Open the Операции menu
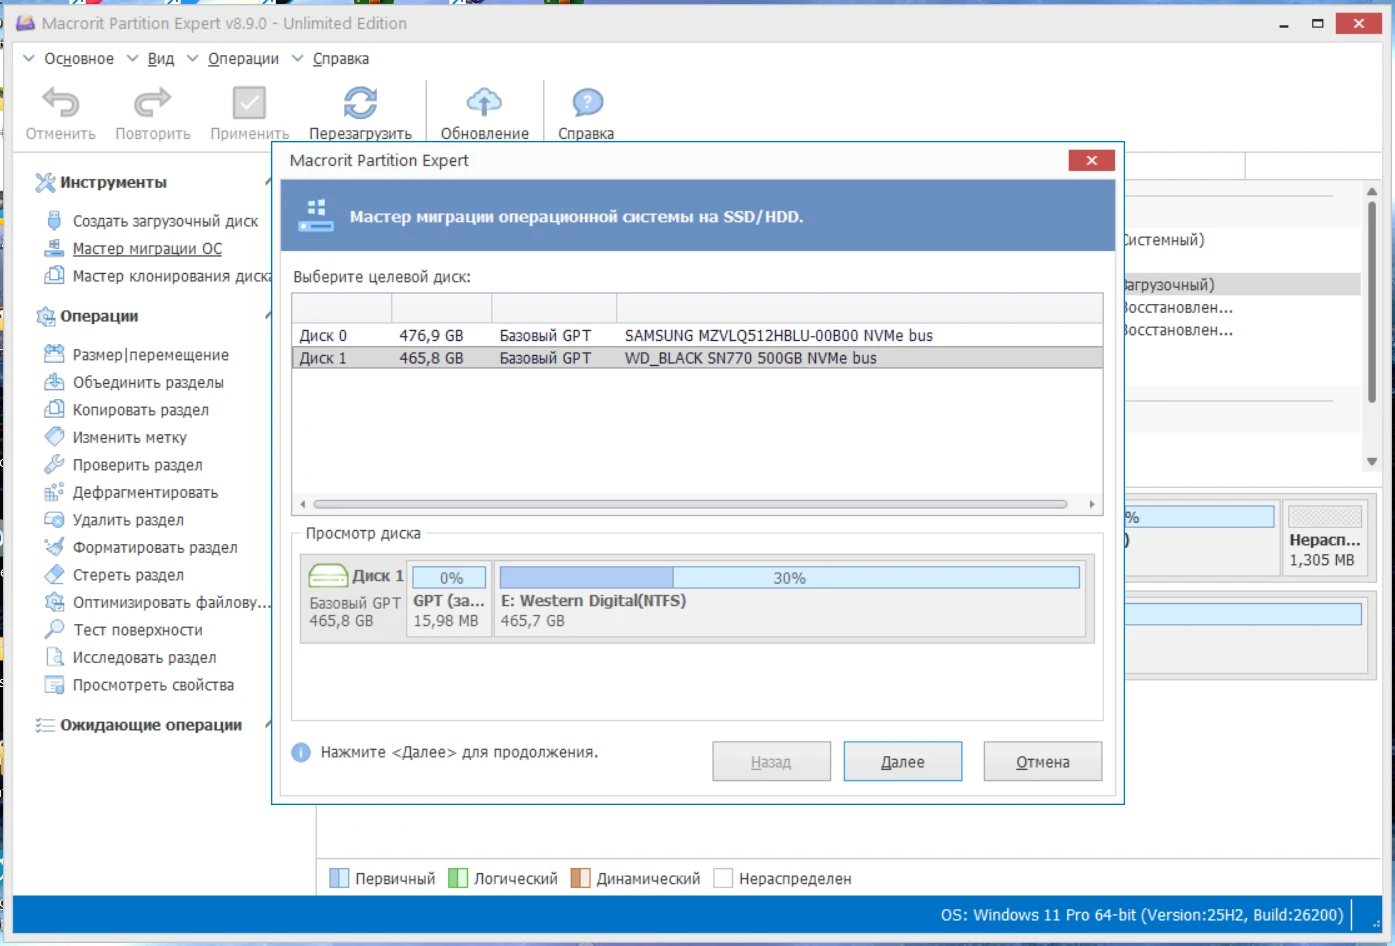 (x=243, y=59)
